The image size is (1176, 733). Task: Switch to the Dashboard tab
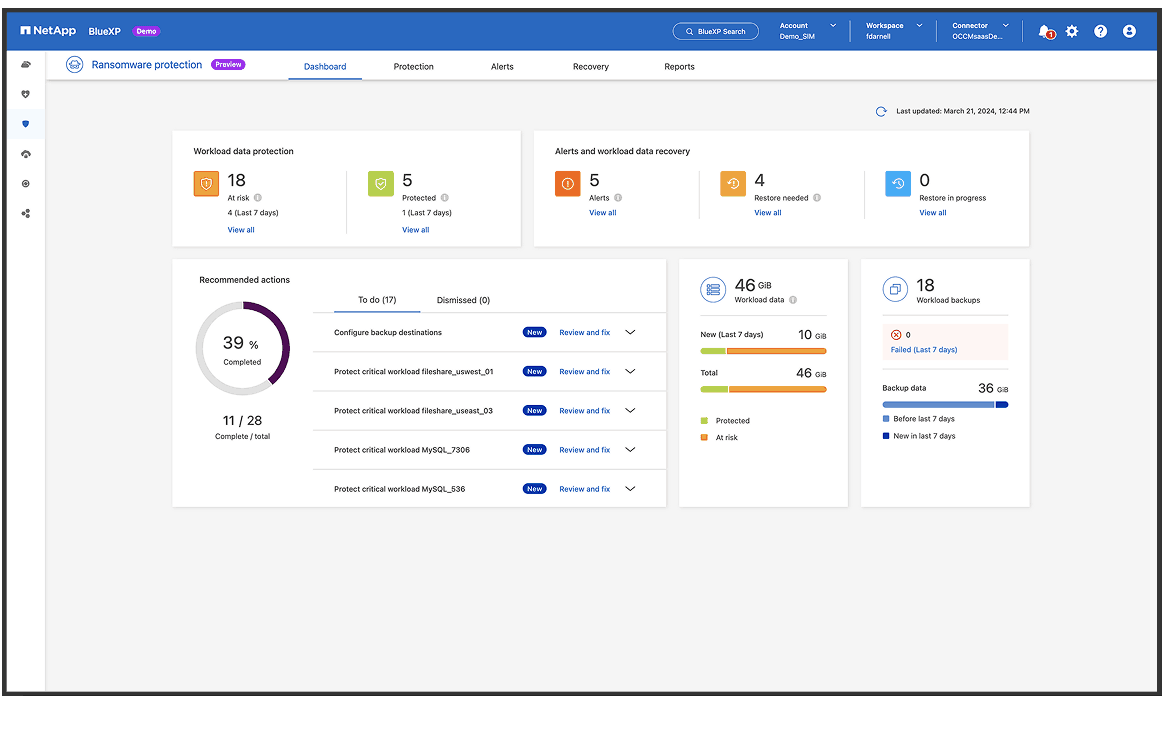[326, 67]
